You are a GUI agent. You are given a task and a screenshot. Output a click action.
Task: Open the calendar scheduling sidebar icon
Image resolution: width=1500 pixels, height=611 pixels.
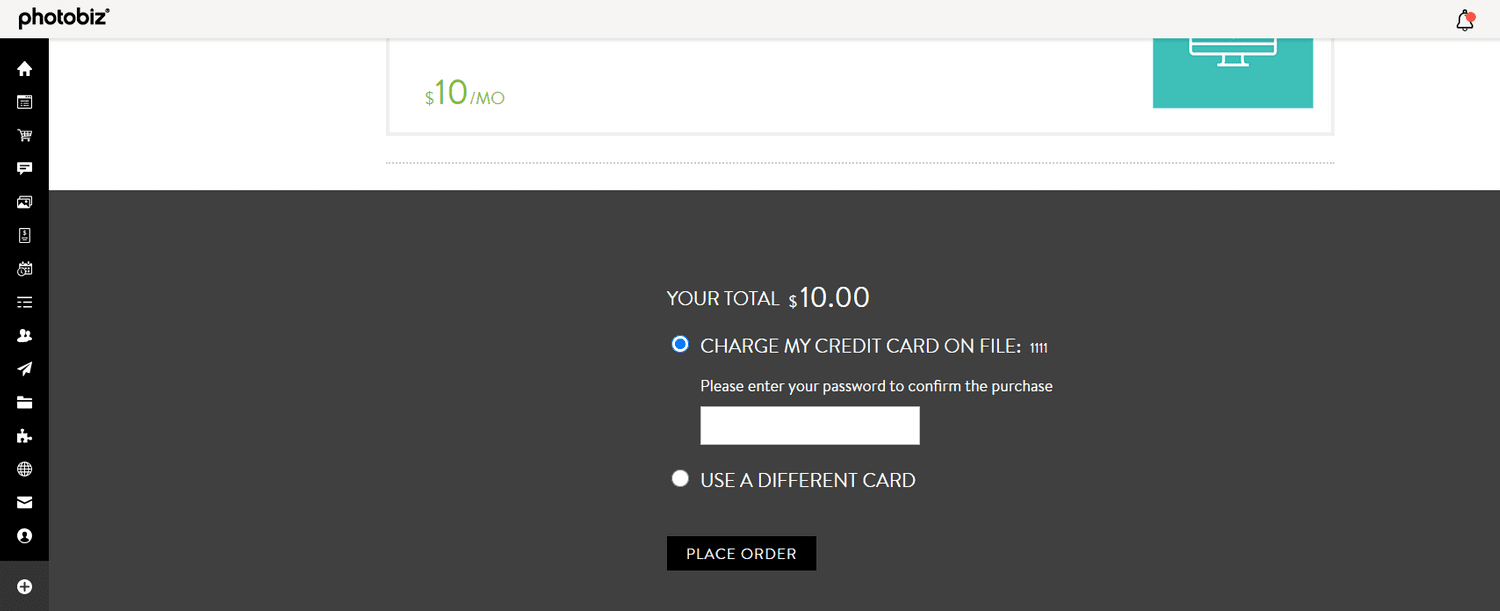coord(25,269)
